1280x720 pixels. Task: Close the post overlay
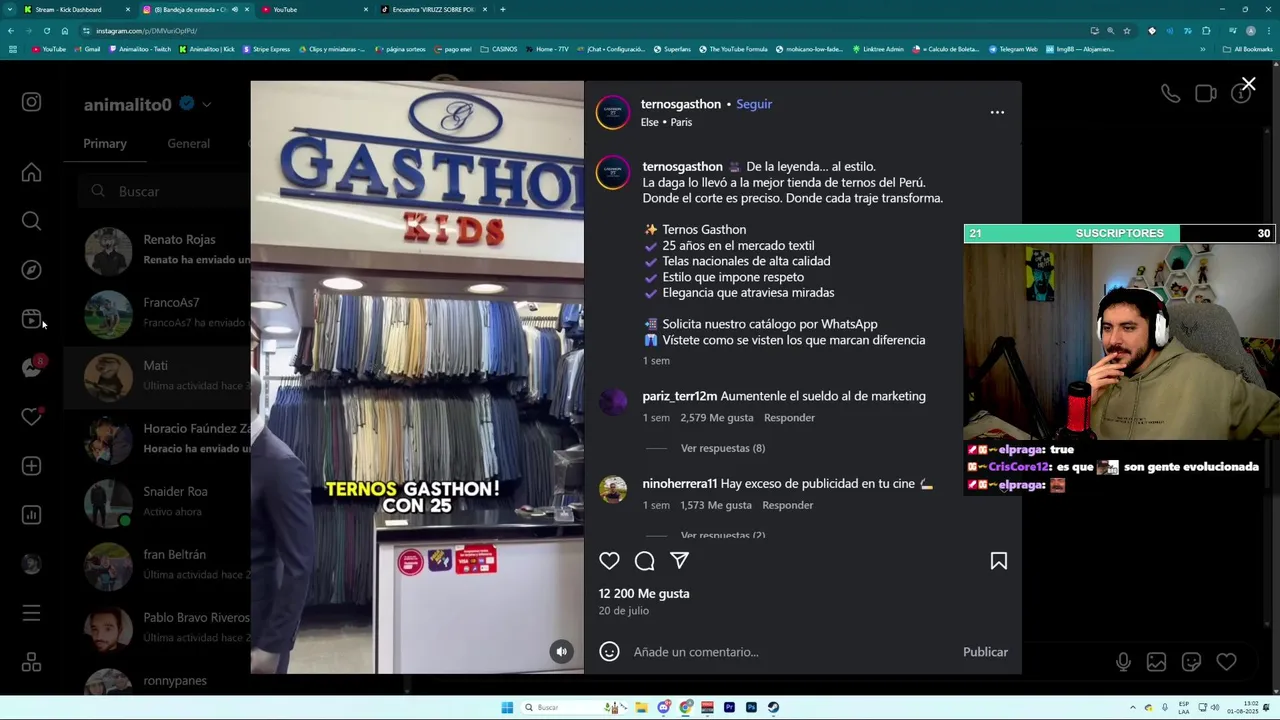1248,84
